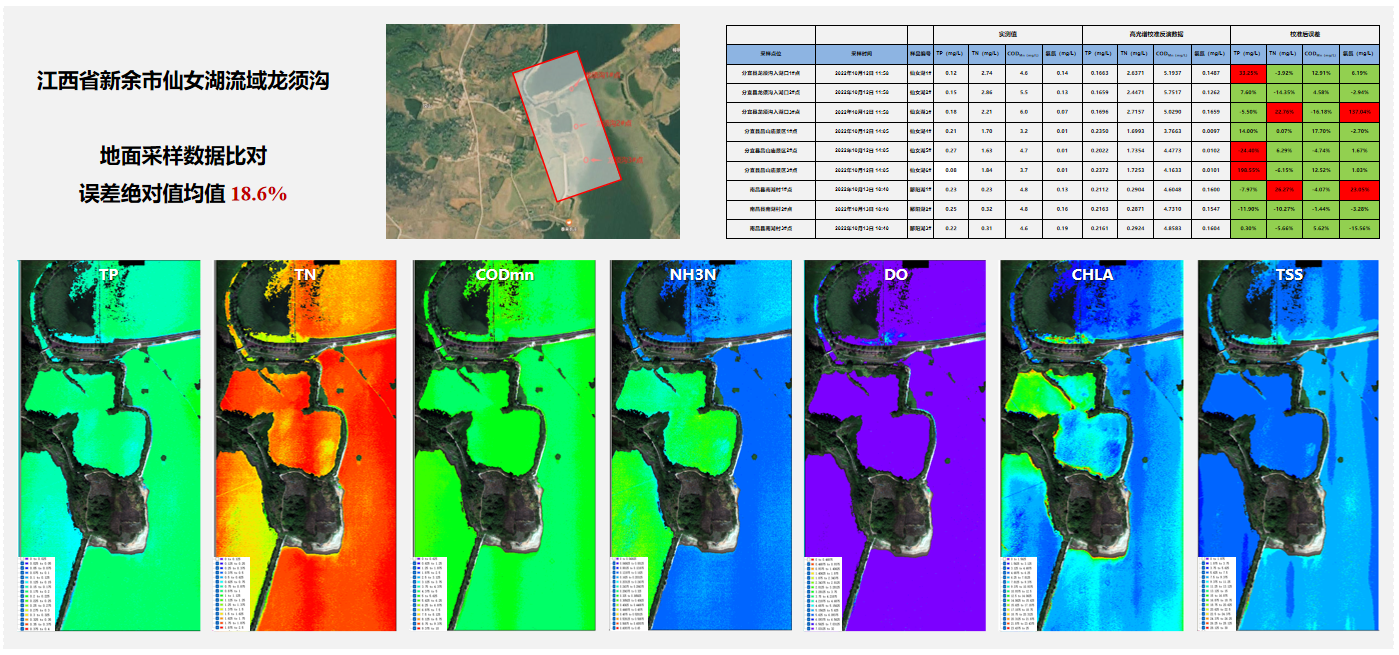Click the orange marker icon on satellite map
This screenshot has width=1399, height=655.
(571, 221)
